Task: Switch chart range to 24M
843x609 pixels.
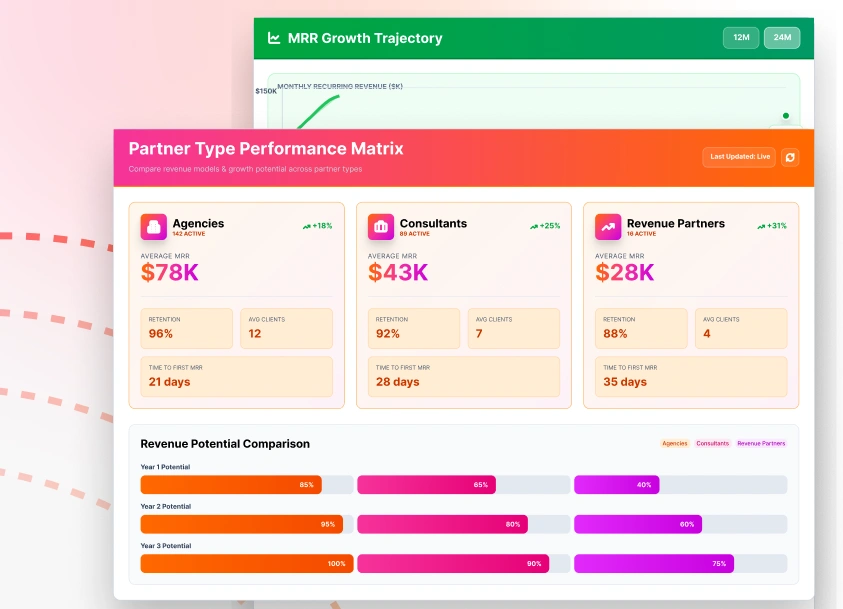Action: click(x=782, y=38)
